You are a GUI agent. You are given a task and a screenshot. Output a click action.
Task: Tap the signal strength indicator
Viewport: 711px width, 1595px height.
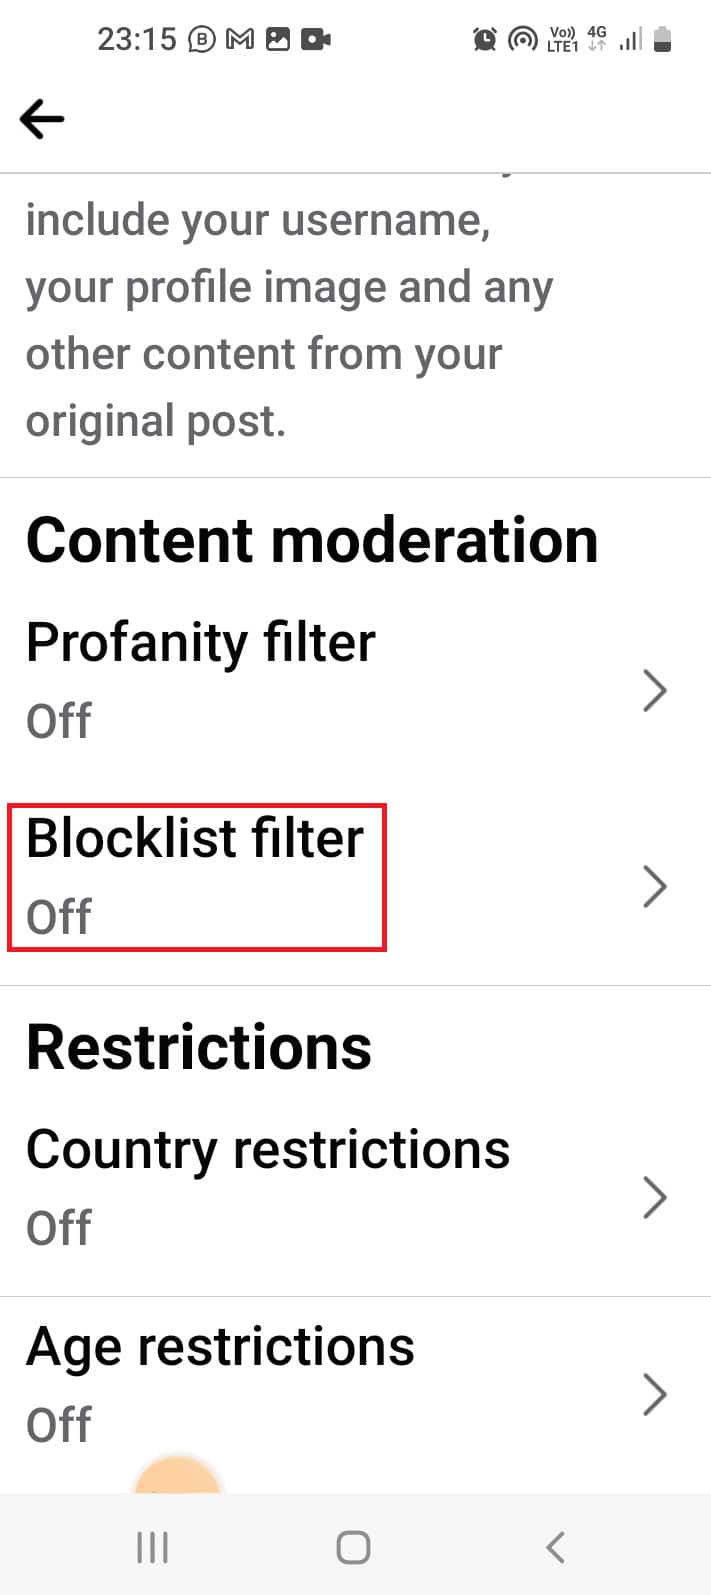tap(630, 38)
